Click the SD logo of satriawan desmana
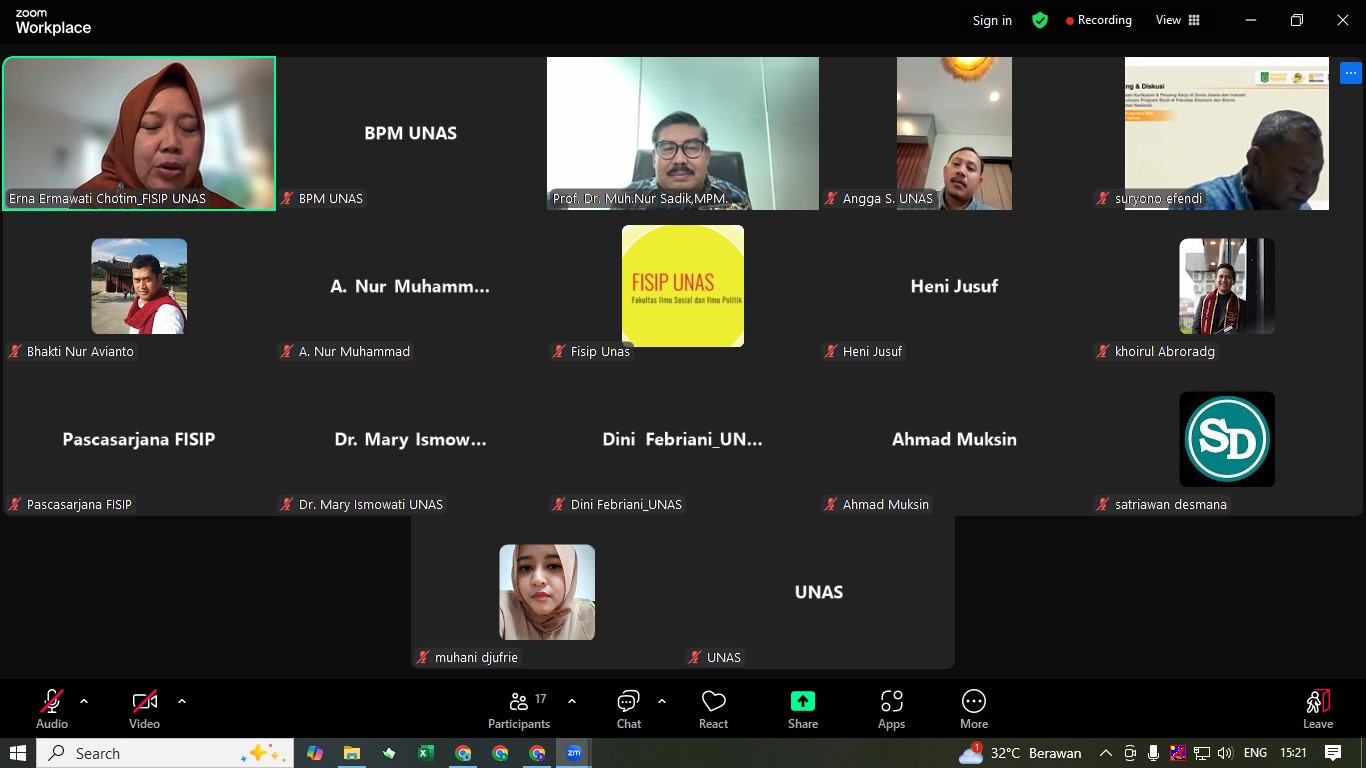 point(1227,439)
